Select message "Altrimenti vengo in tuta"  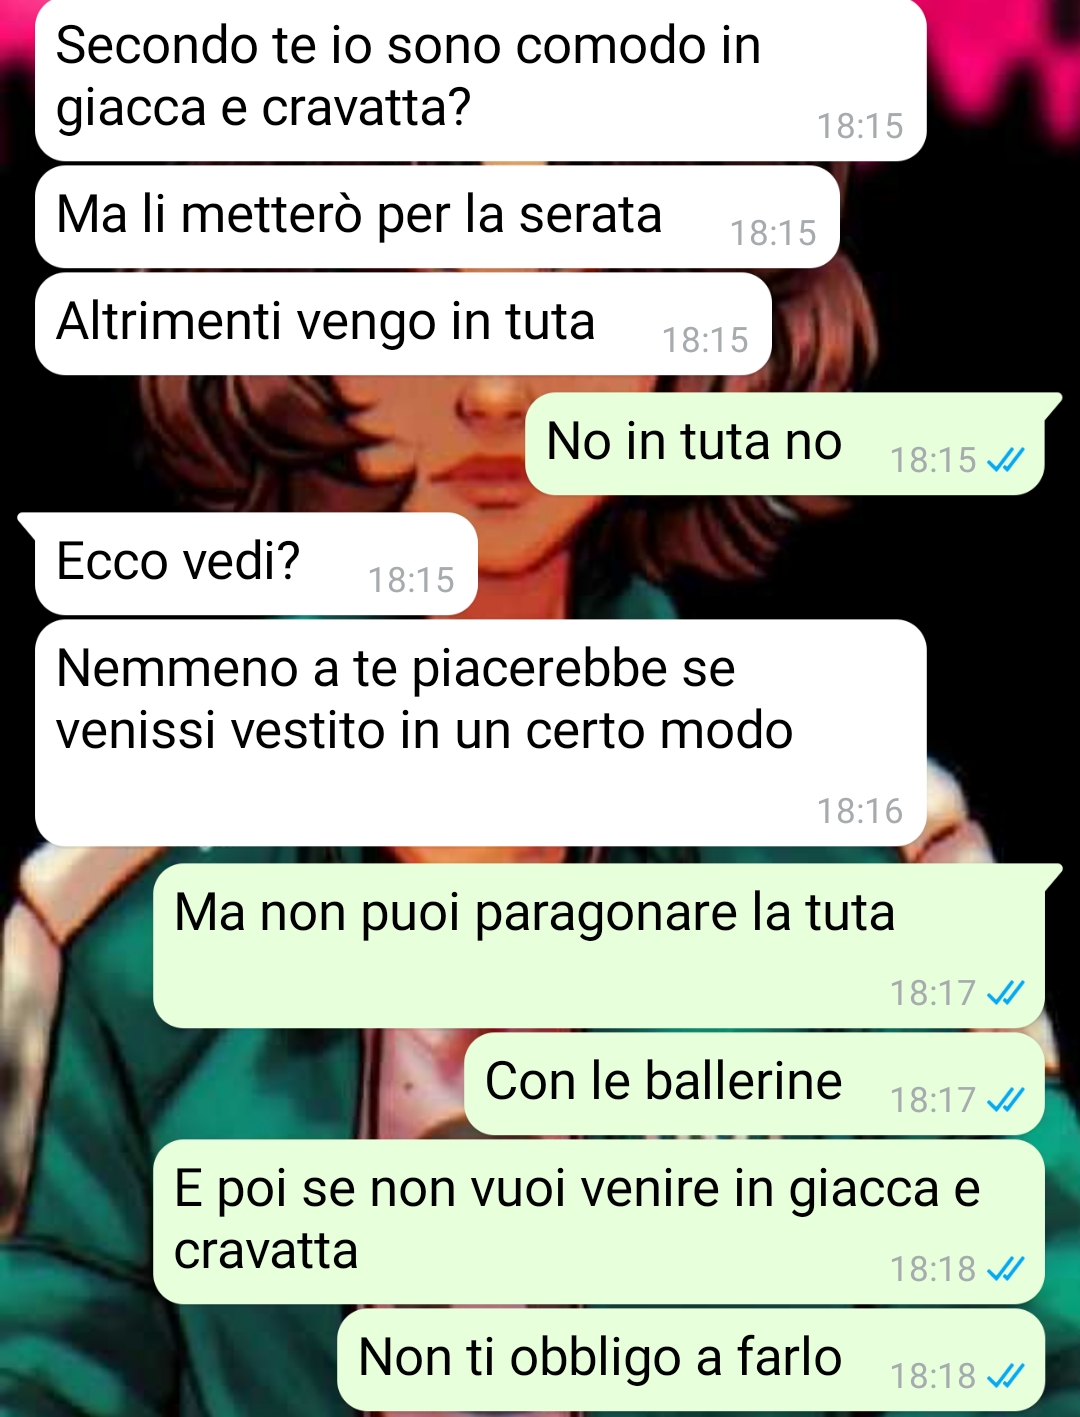[x=403, y=323]
